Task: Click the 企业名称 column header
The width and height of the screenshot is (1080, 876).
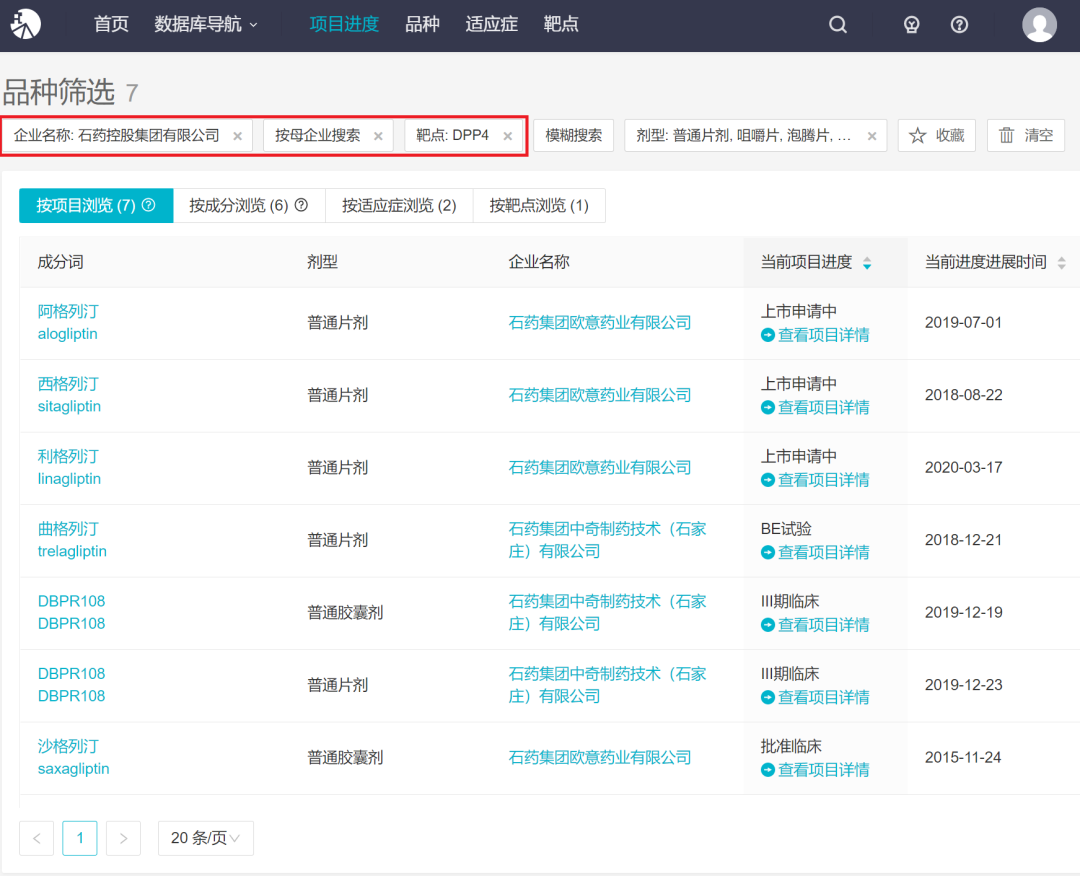Action: [539, 262]
